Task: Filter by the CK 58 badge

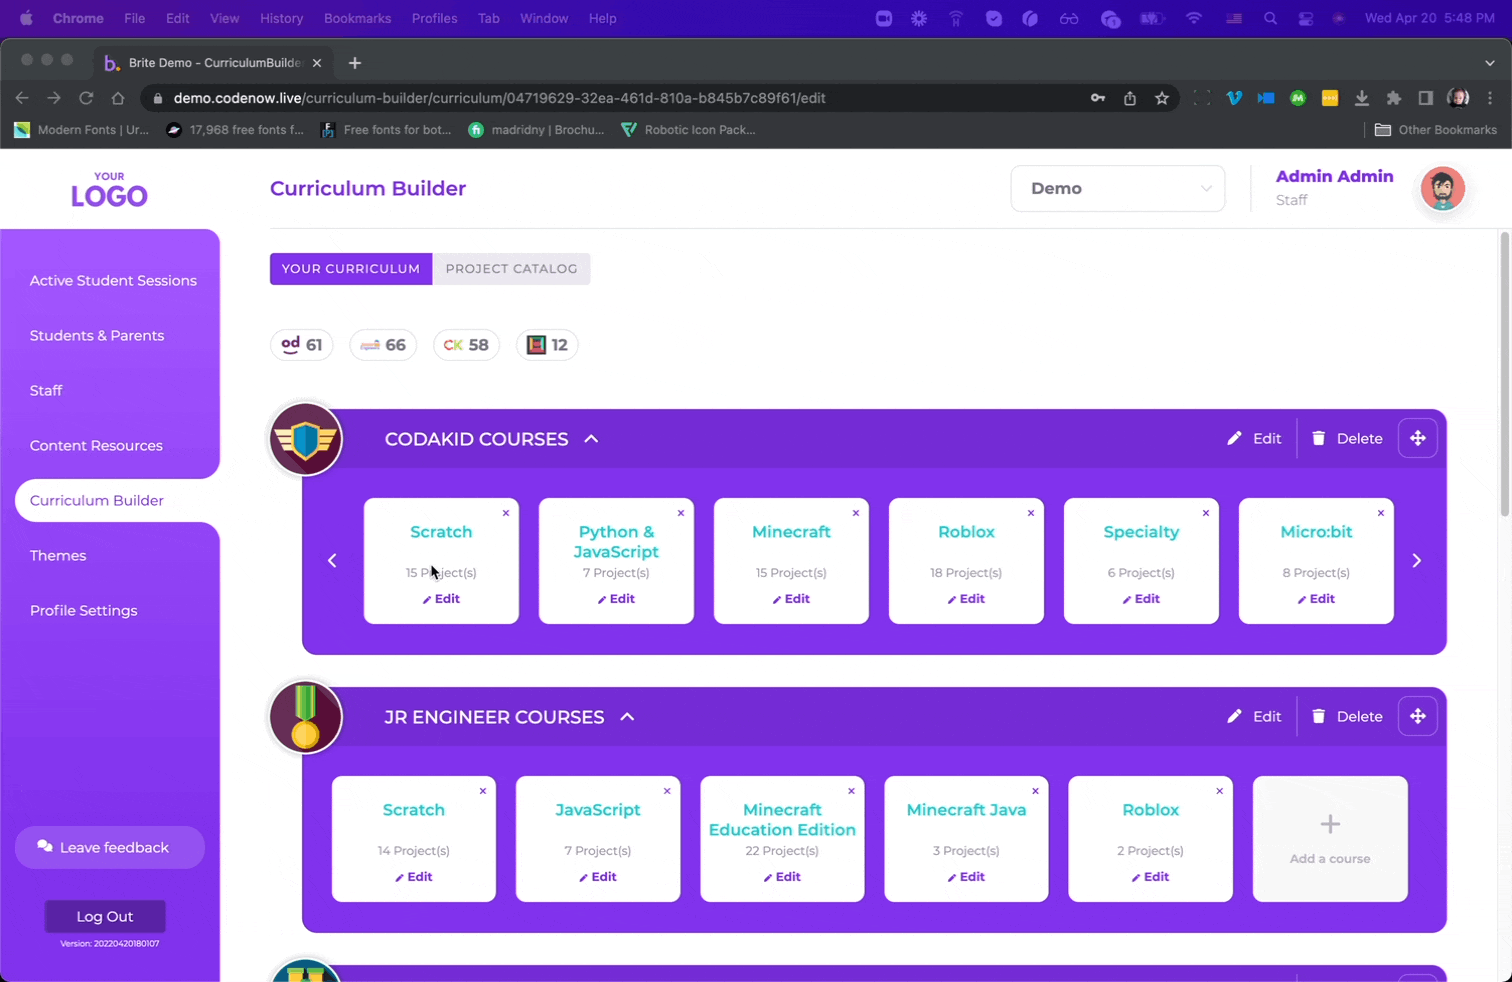Action: [x=466, y=345]
